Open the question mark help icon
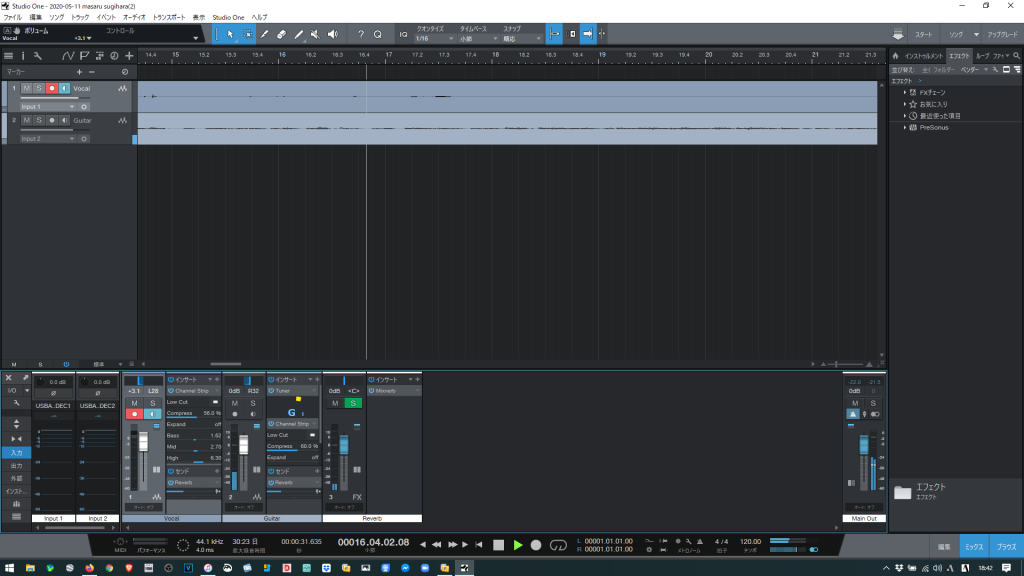Viewport: 1024px width, 576px height. point(360,34)
